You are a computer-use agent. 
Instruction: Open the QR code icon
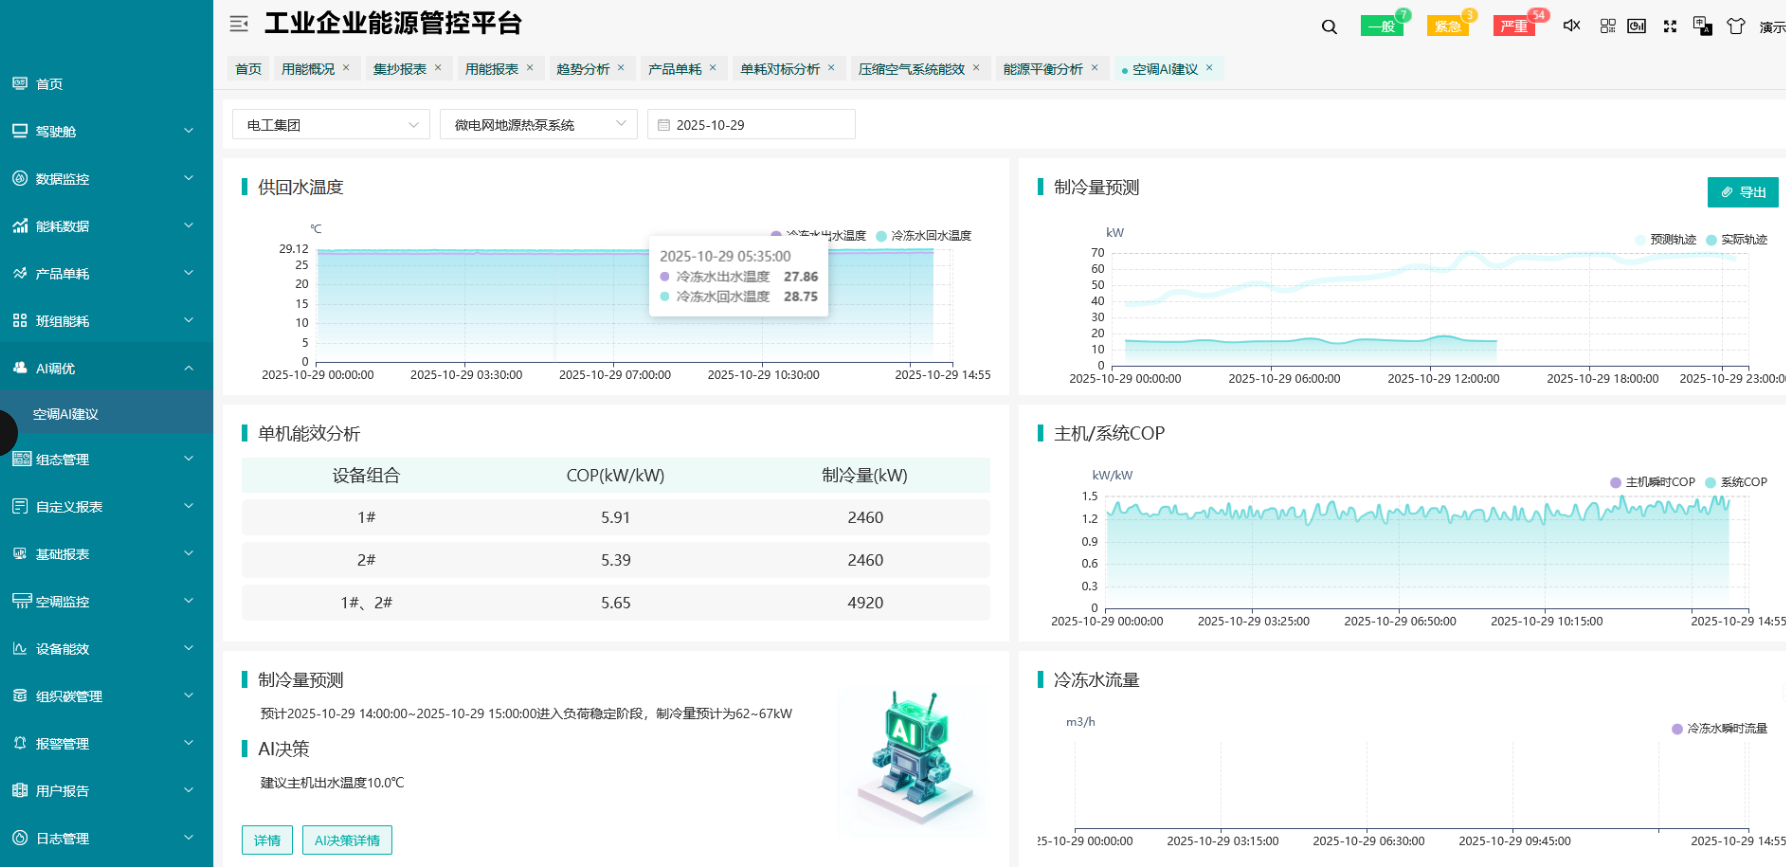pyautogui.click(x=1608, y=26)
